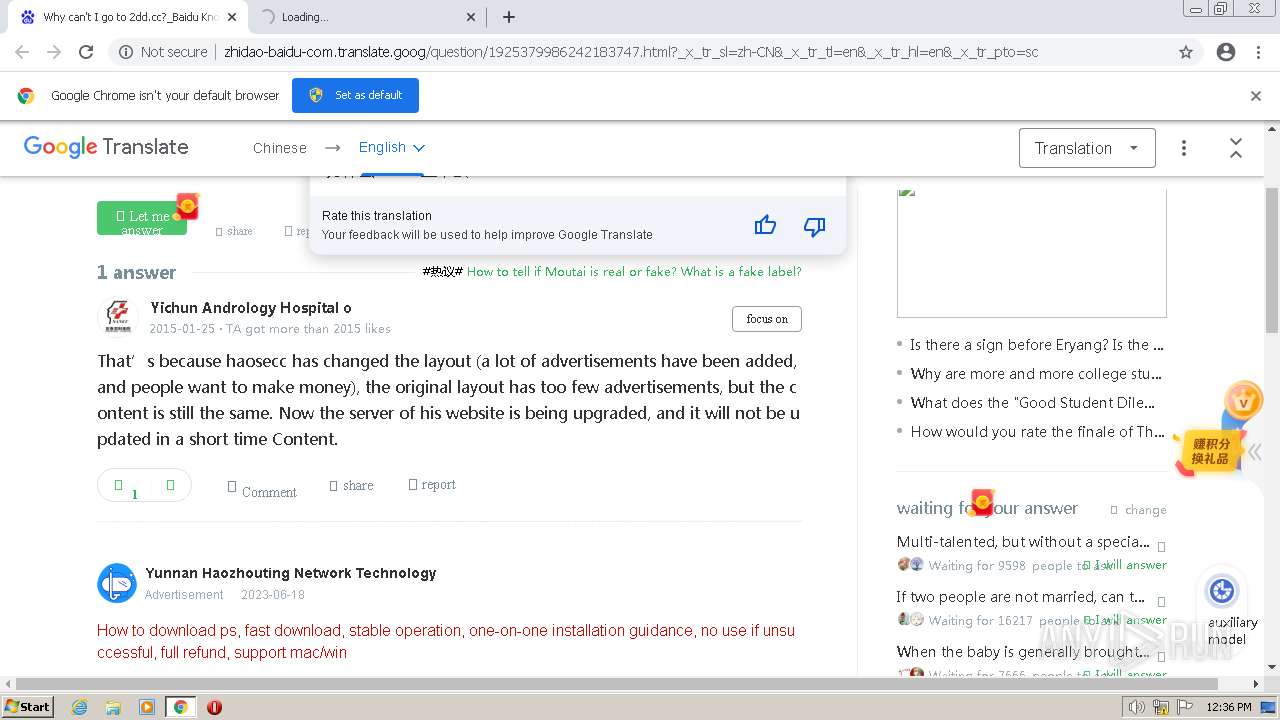Viewport: 1280px width, 720px height.
Task: Select Chinese source language
Action: coord(280,148)
